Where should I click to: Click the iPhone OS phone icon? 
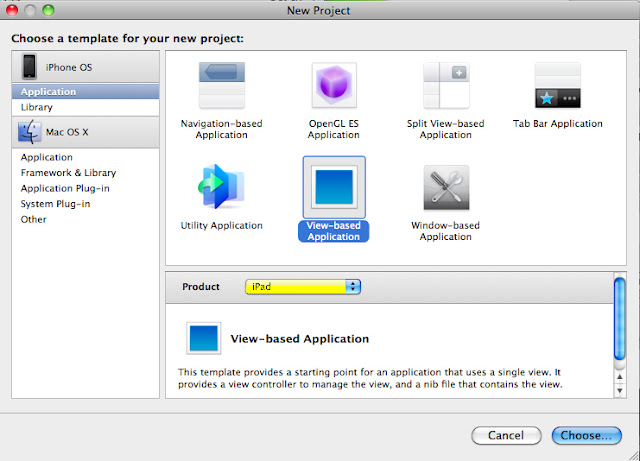(x=29, y=66)
